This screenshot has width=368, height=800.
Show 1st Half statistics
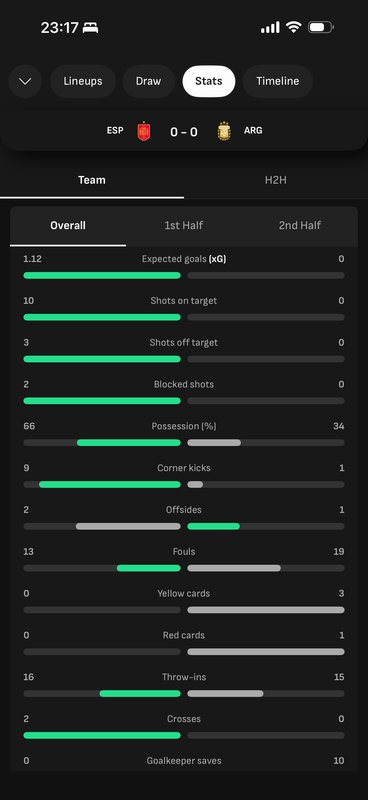tap(184, 226)
